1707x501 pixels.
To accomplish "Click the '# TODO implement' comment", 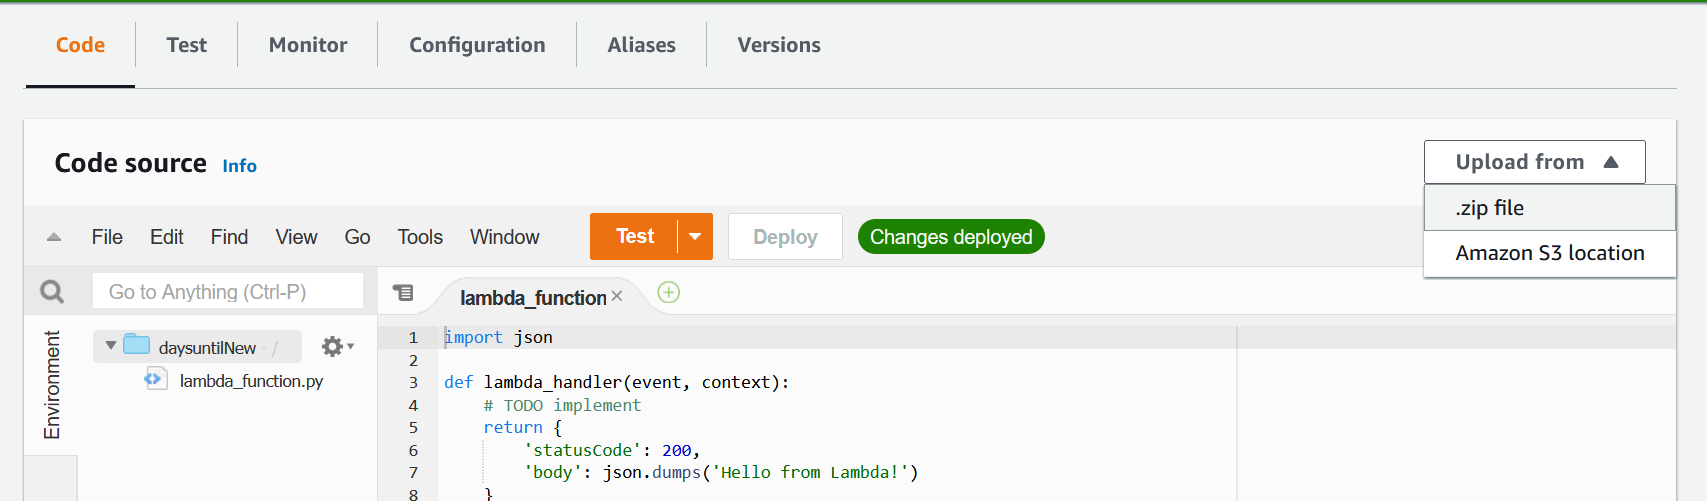I will coord(562,405).
